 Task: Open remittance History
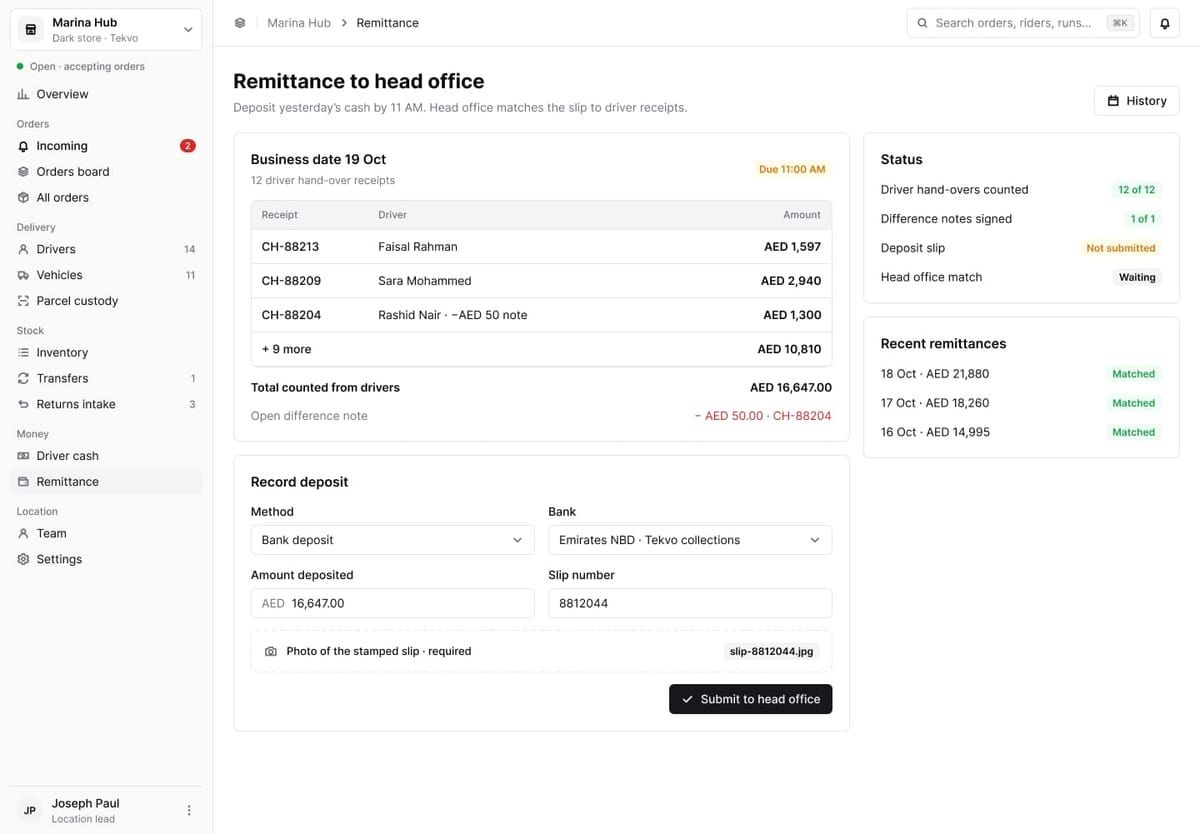click(x=1137, y=101)
